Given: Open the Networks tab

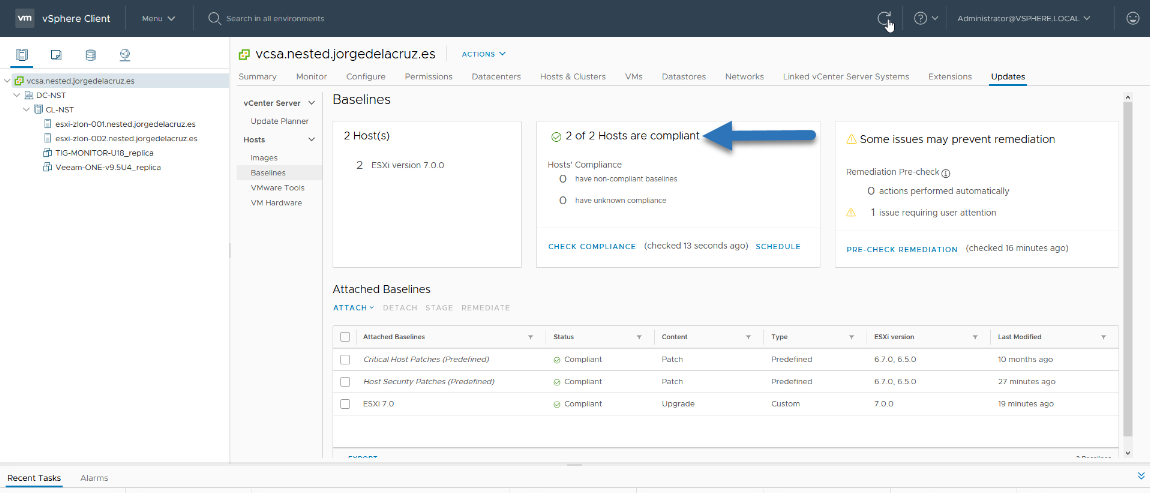Looking at the screenshot, I should pos(744,76).
